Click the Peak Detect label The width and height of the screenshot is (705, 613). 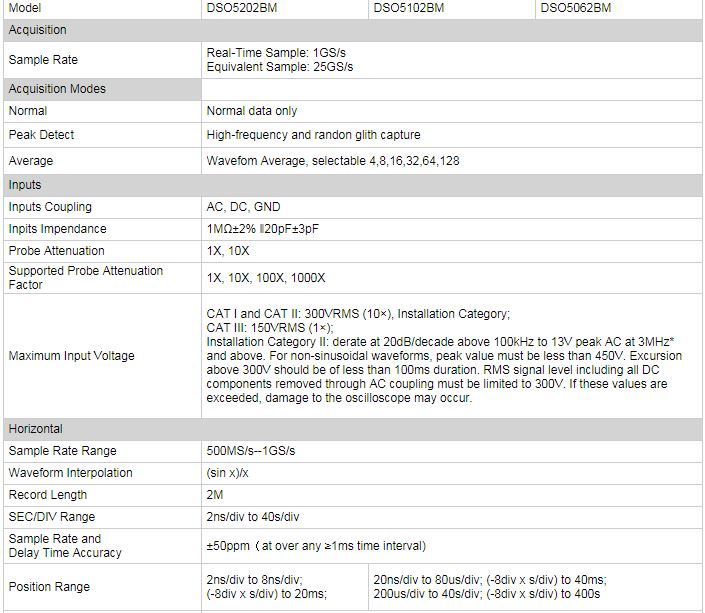click(41, 134)
